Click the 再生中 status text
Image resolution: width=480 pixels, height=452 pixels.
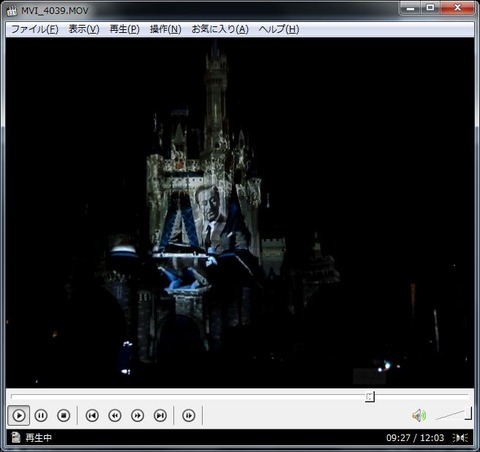pyautogui.click(x=39, y=438)
